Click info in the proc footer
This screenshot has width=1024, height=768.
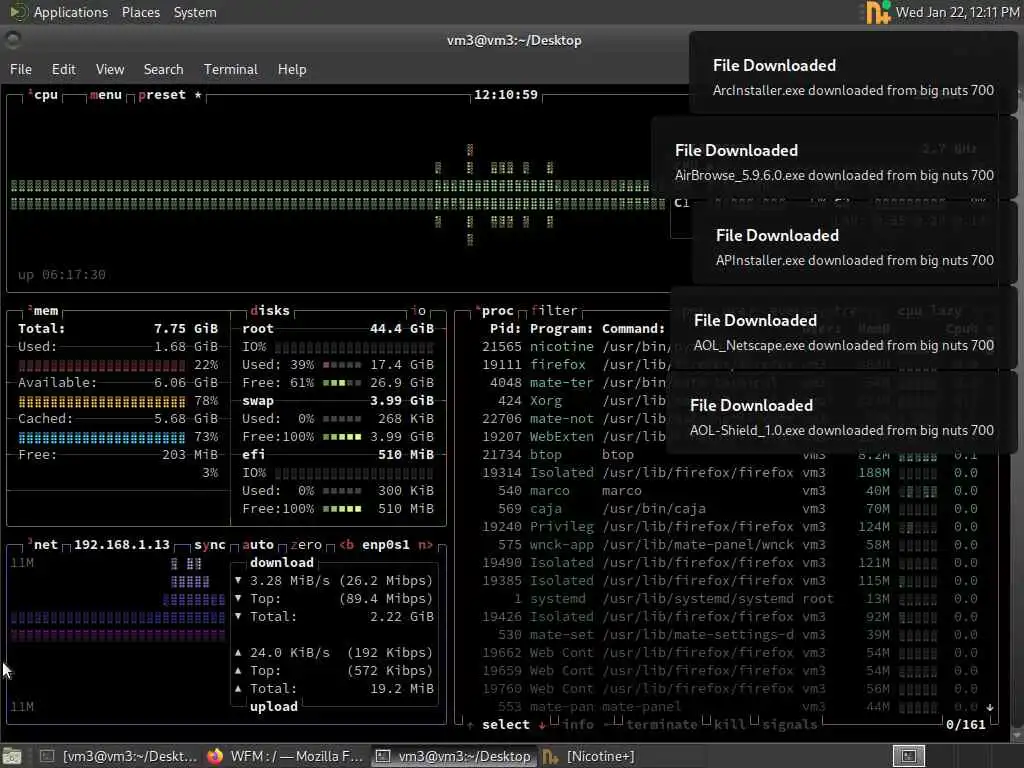coord(578,724)
